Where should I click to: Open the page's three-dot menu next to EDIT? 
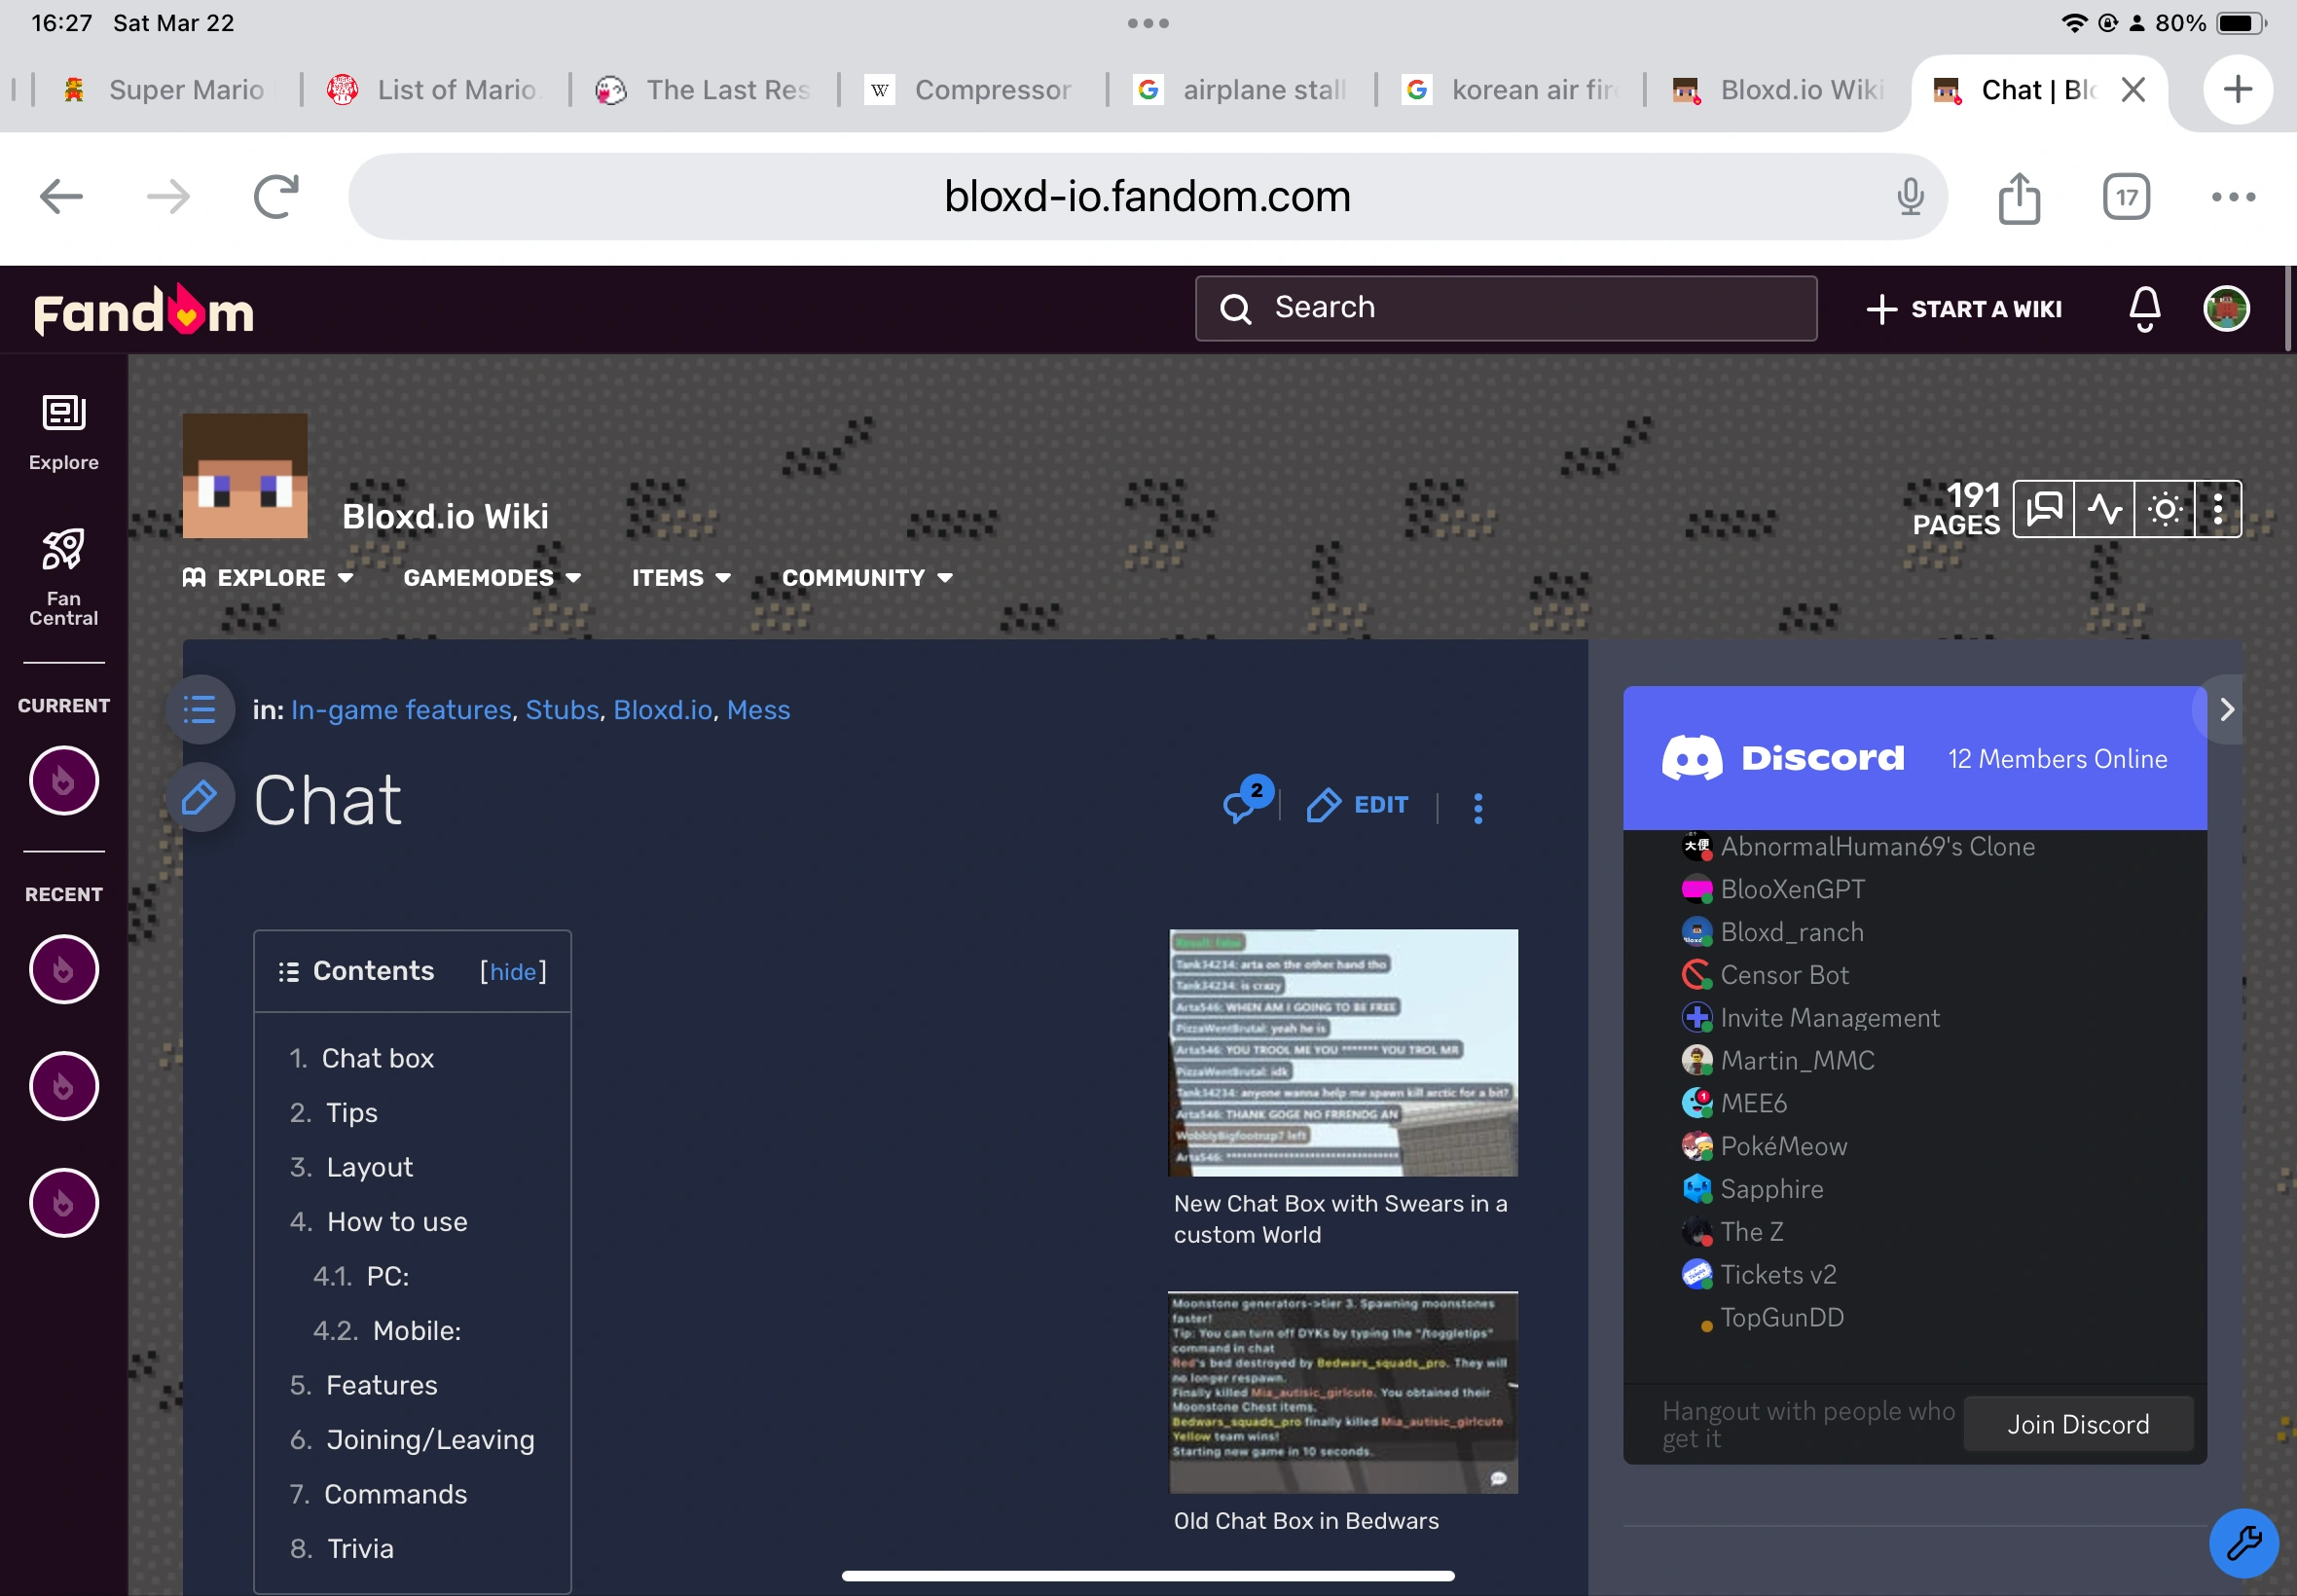(1477, 807)
